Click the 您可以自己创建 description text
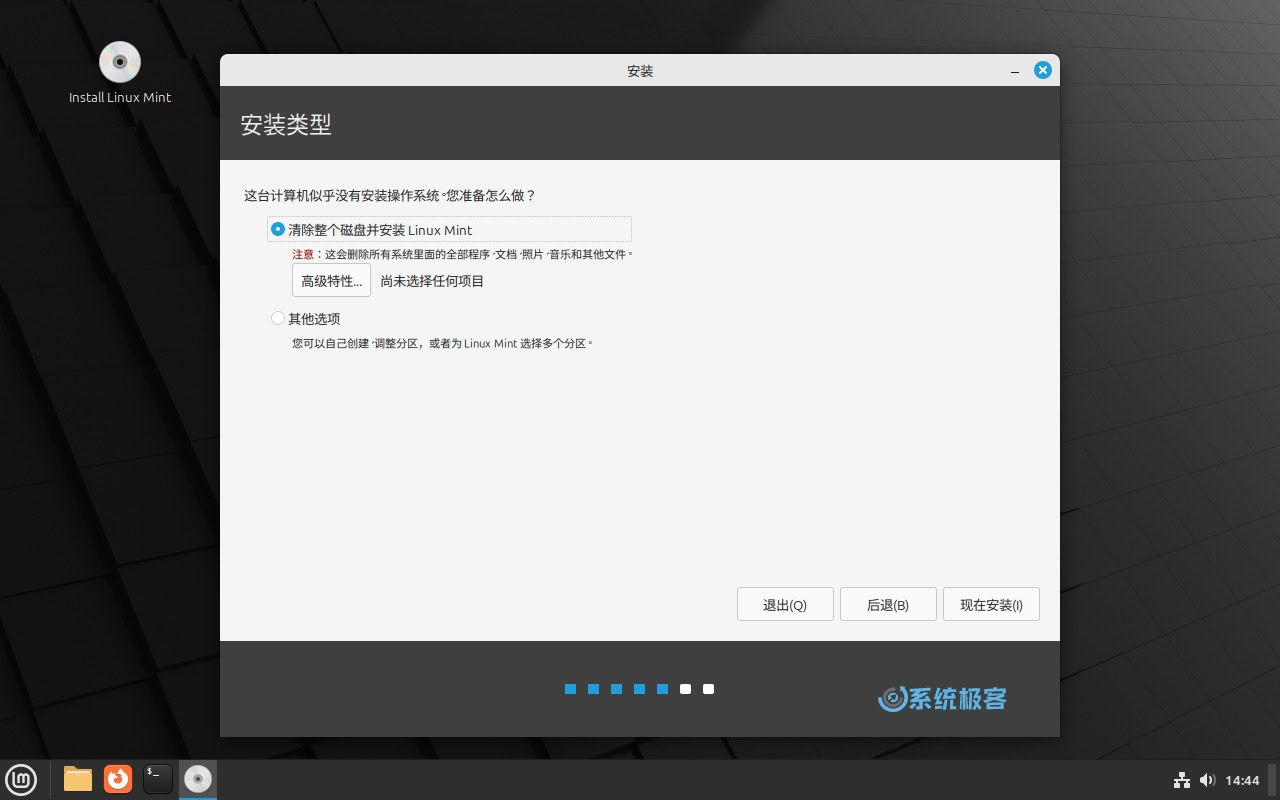Image resolution: width=1280 pixels, height=800 pixels. pos(442,343)
